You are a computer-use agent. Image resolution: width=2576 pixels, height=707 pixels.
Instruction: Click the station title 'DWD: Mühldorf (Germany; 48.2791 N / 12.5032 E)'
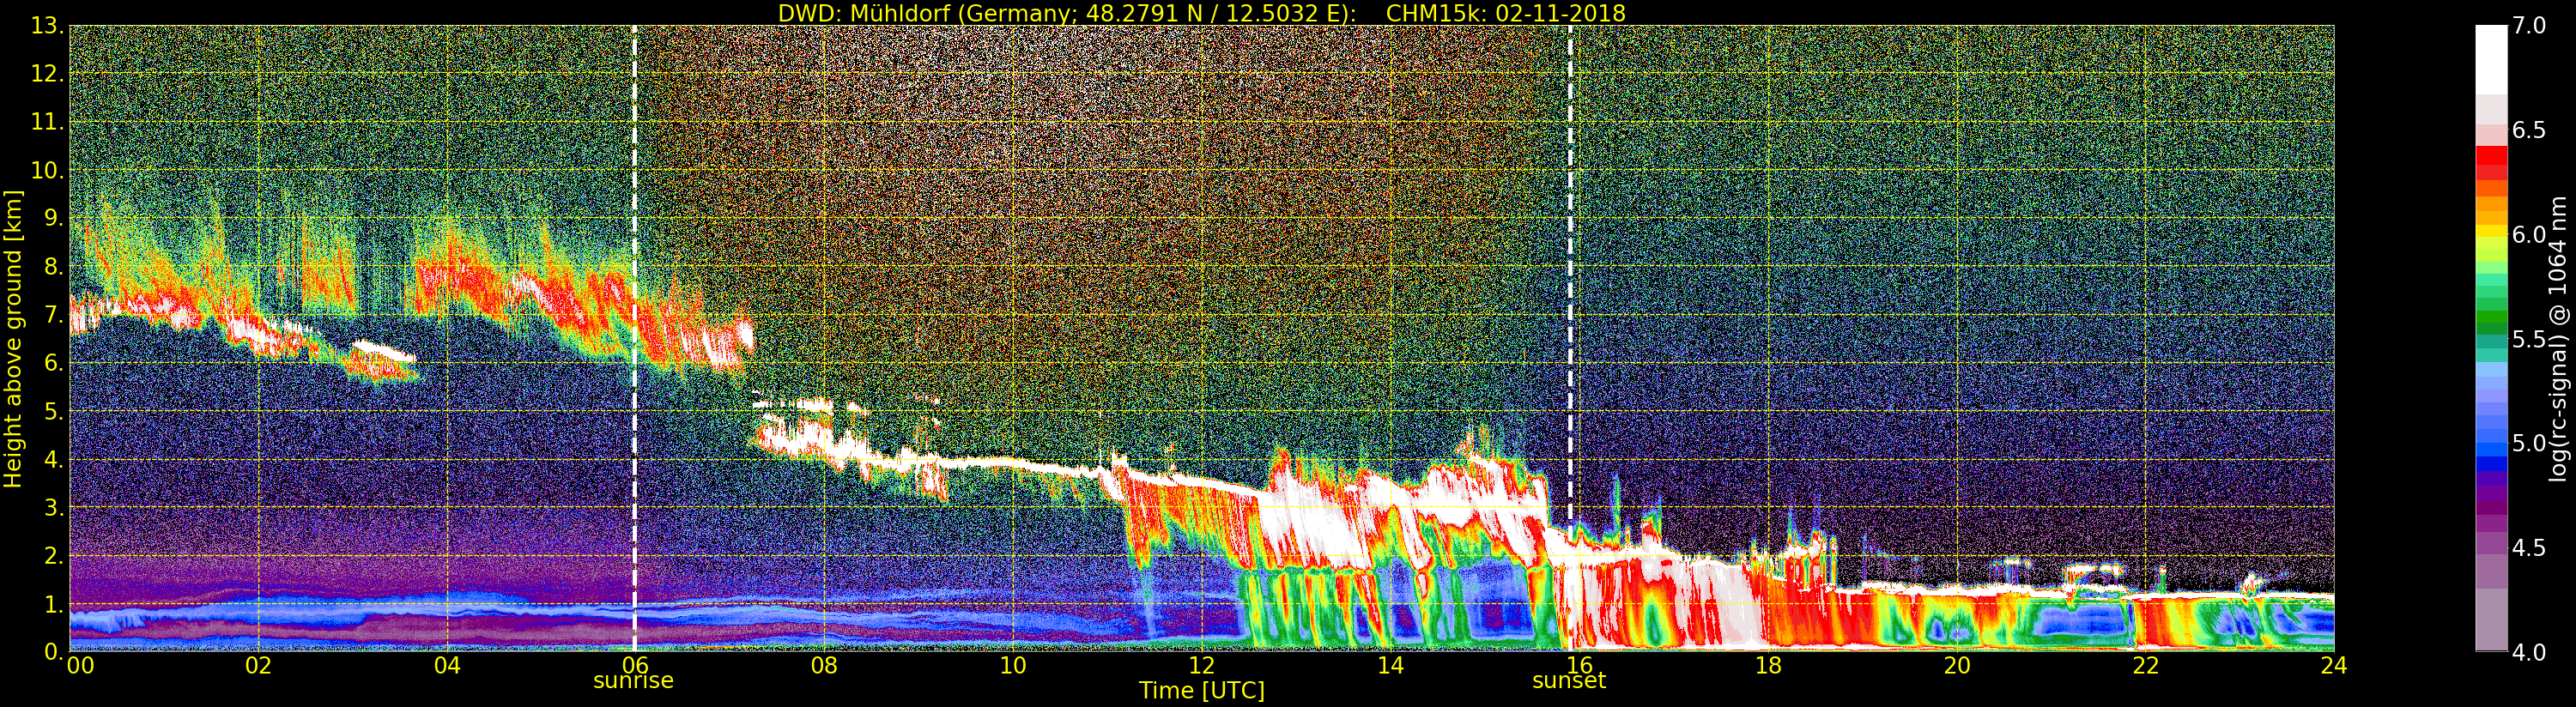click(1067, 13)
